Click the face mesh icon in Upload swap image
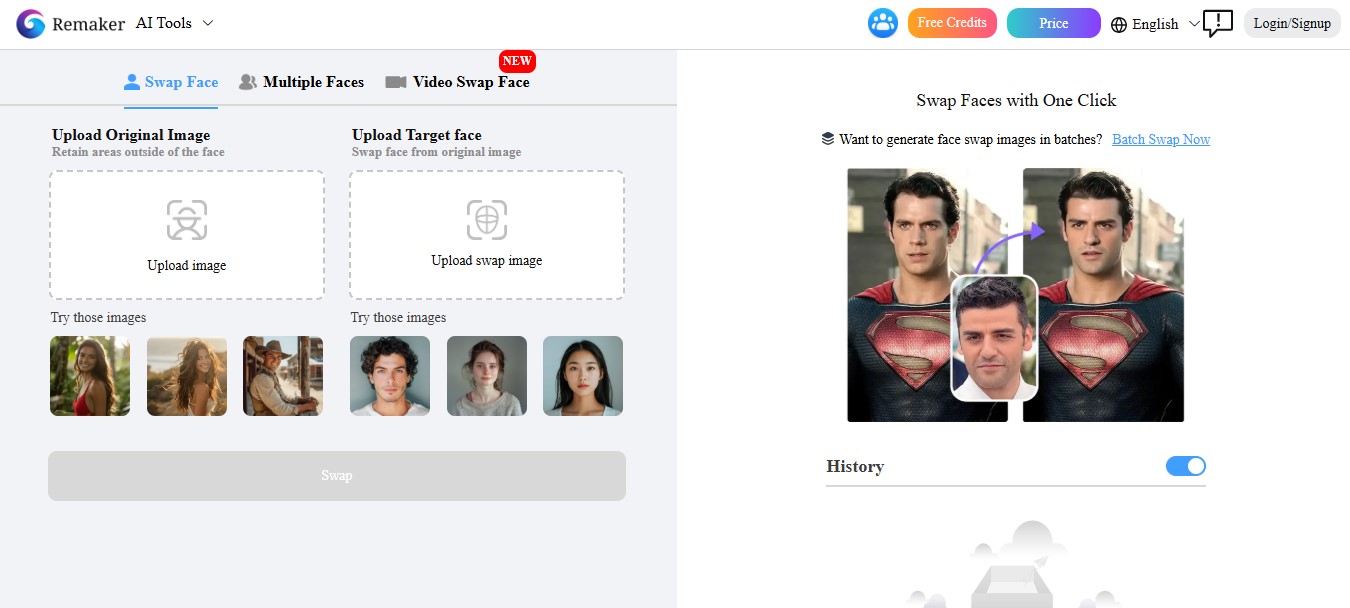Image resolution: width=1350 pixels, height=608 pixels. click(487, 220)
